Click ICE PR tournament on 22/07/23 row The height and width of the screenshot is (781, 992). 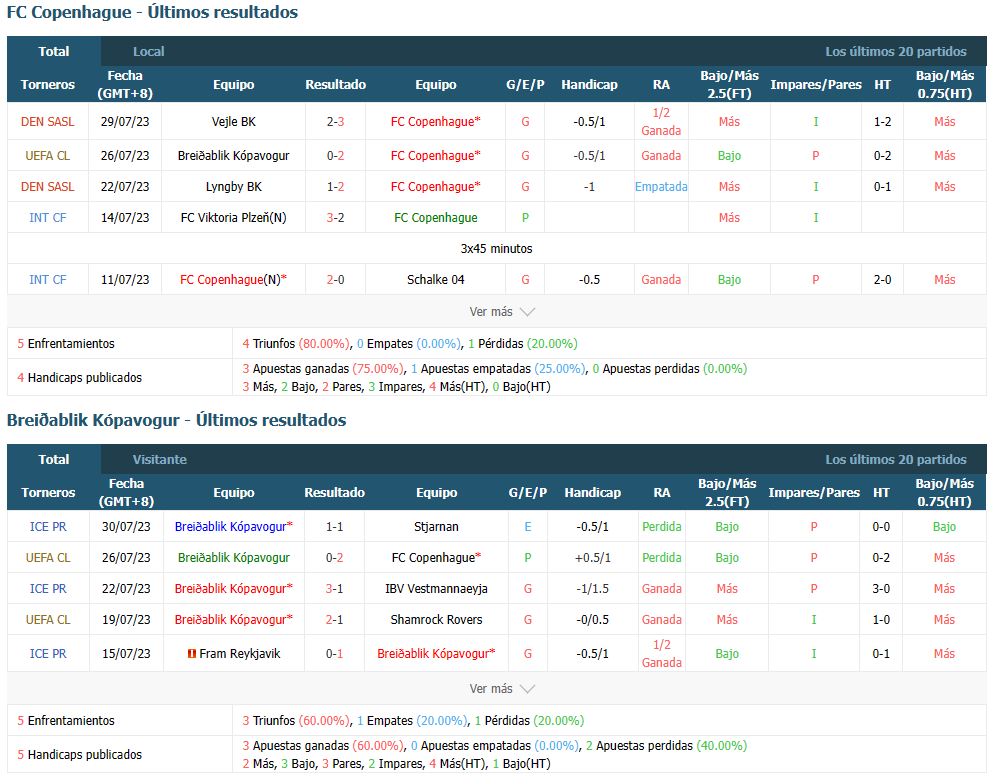48,589
